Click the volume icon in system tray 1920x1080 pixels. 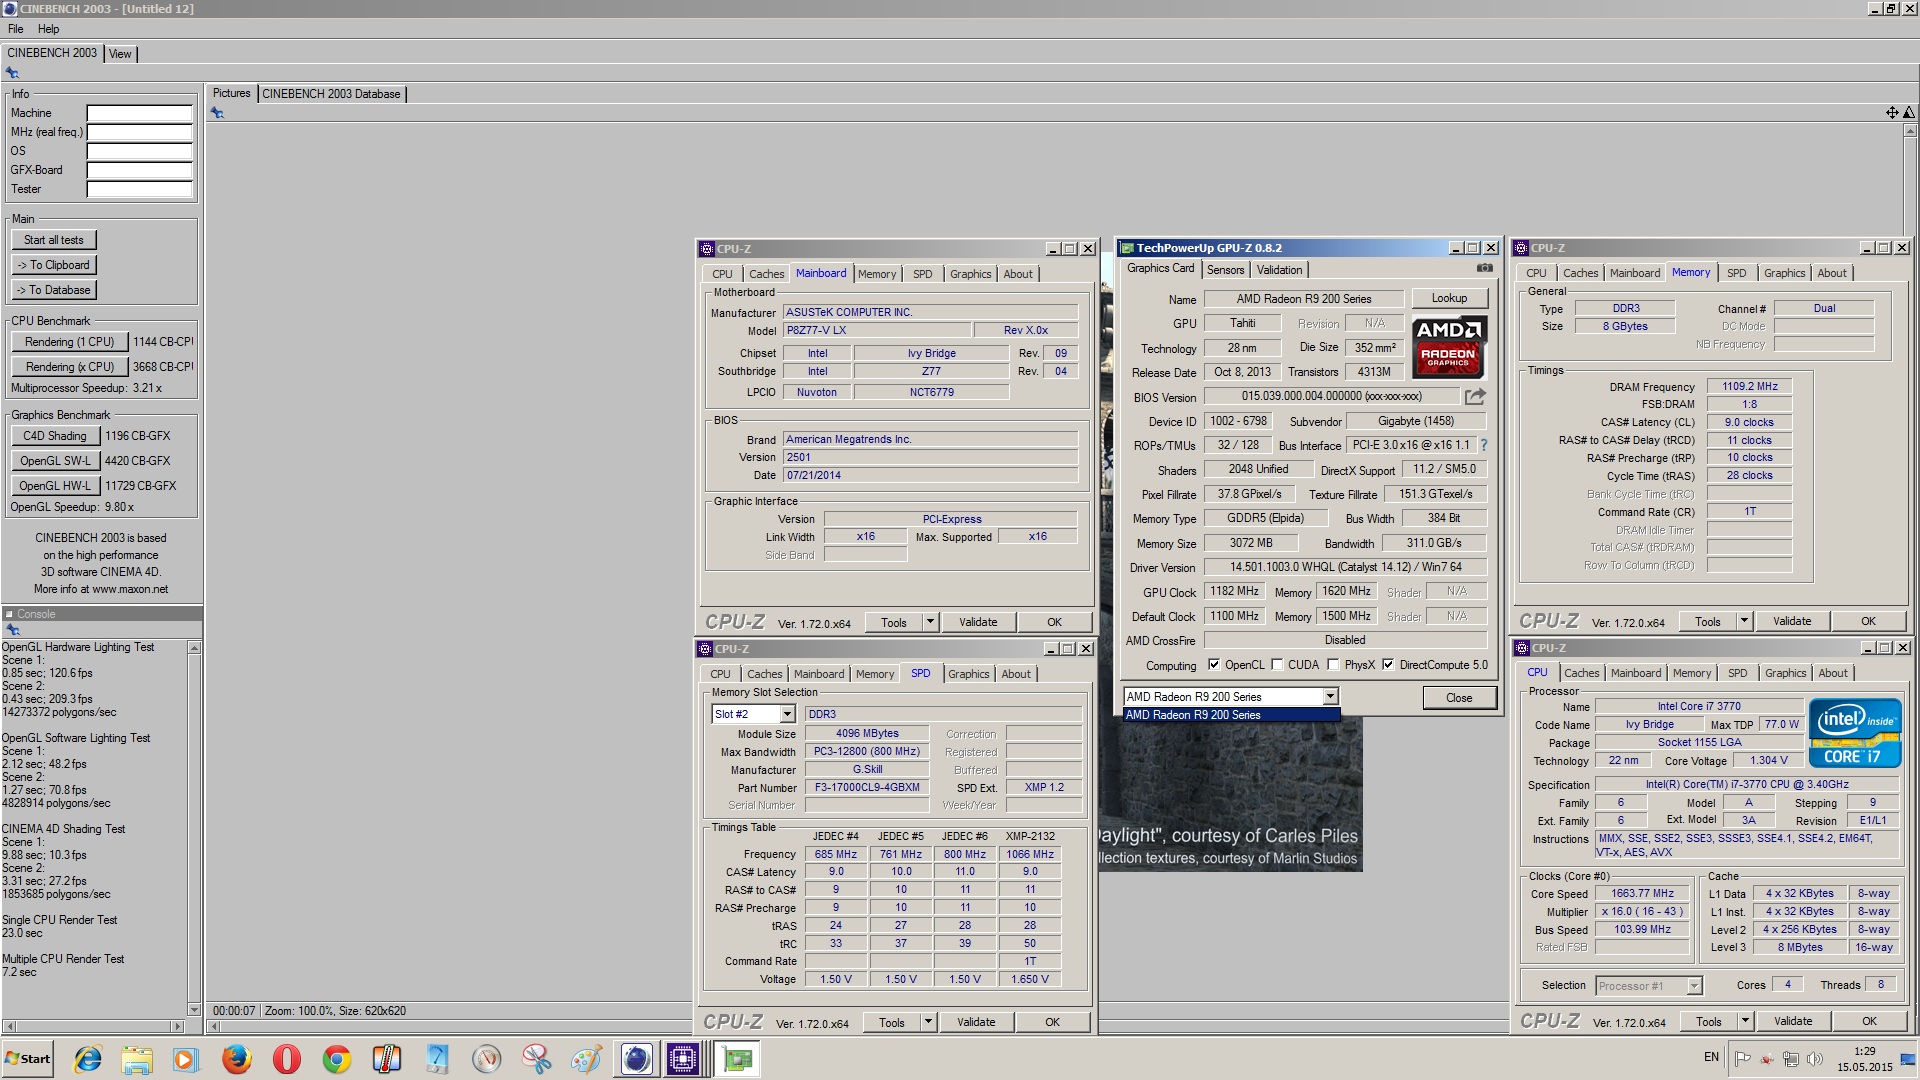tap(1815, 1059)
